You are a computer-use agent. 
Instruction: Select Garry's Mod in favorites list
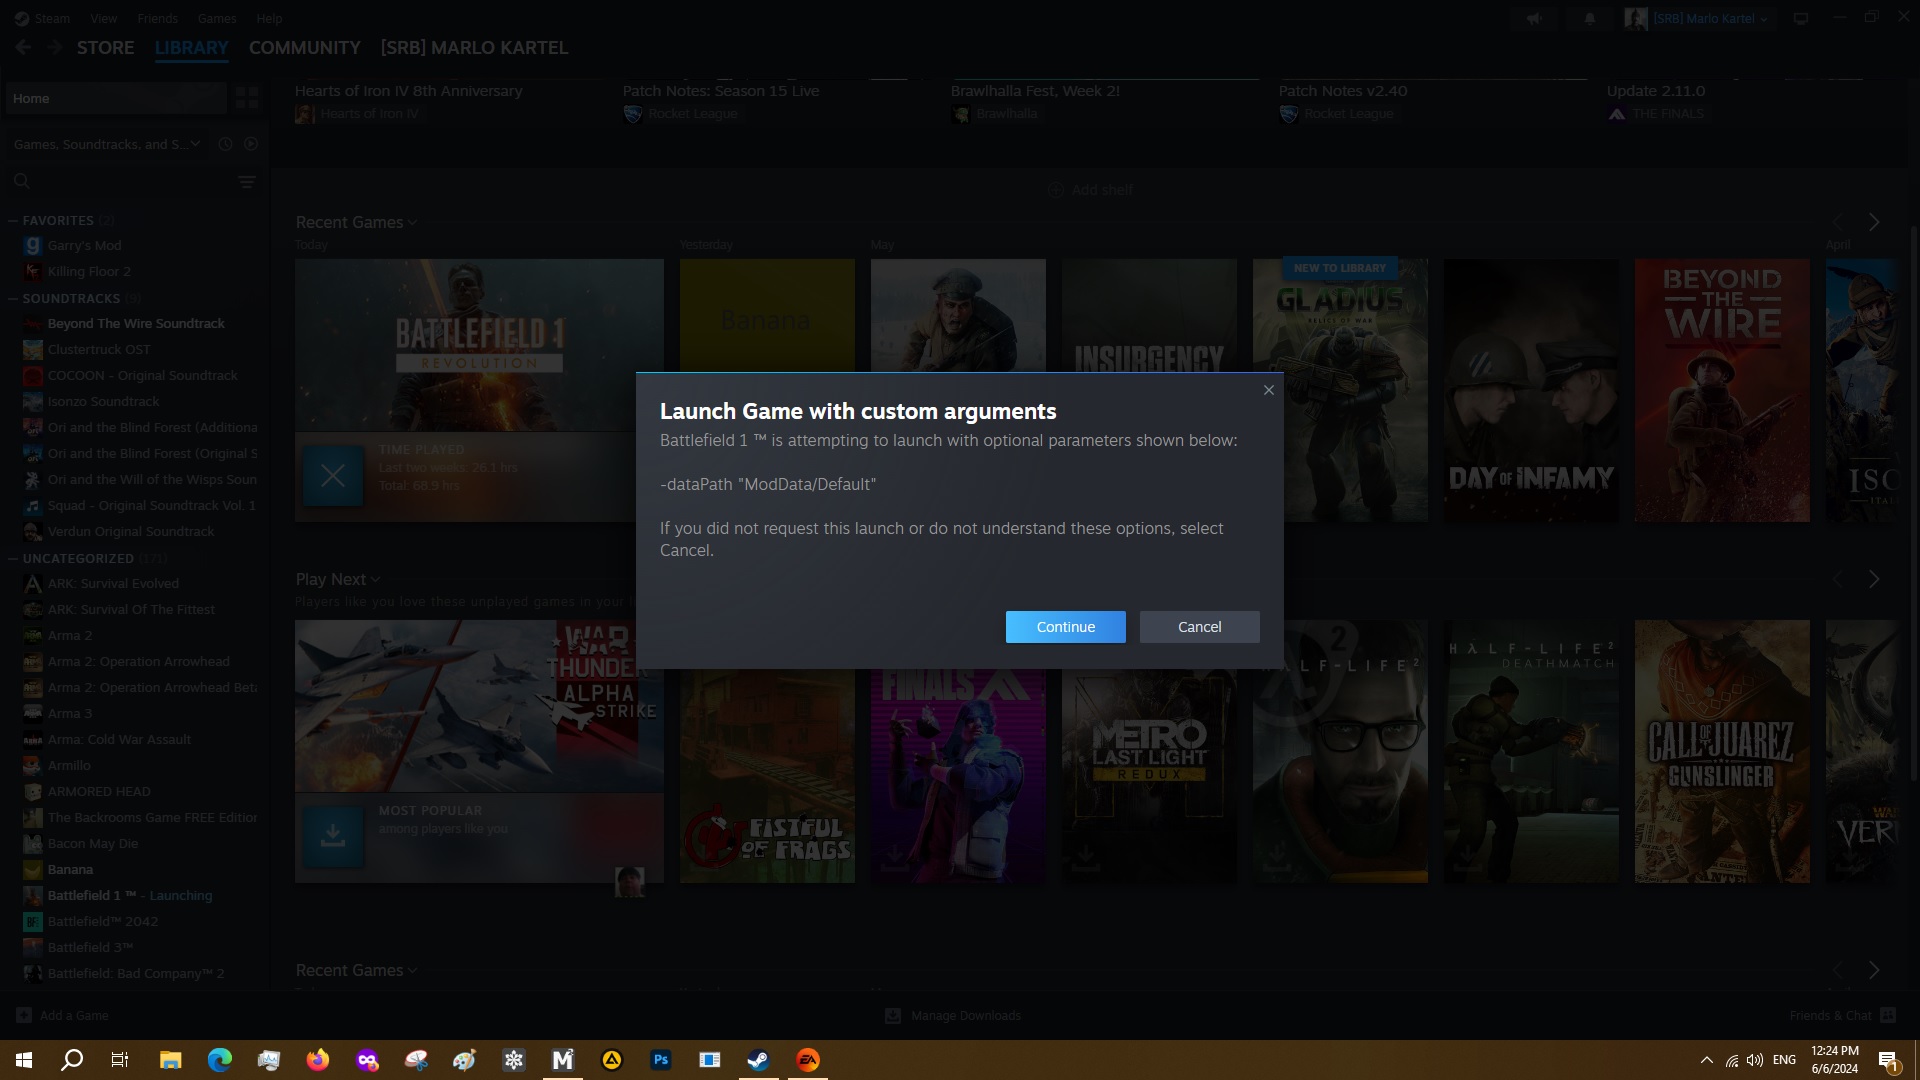coord(84,246)
